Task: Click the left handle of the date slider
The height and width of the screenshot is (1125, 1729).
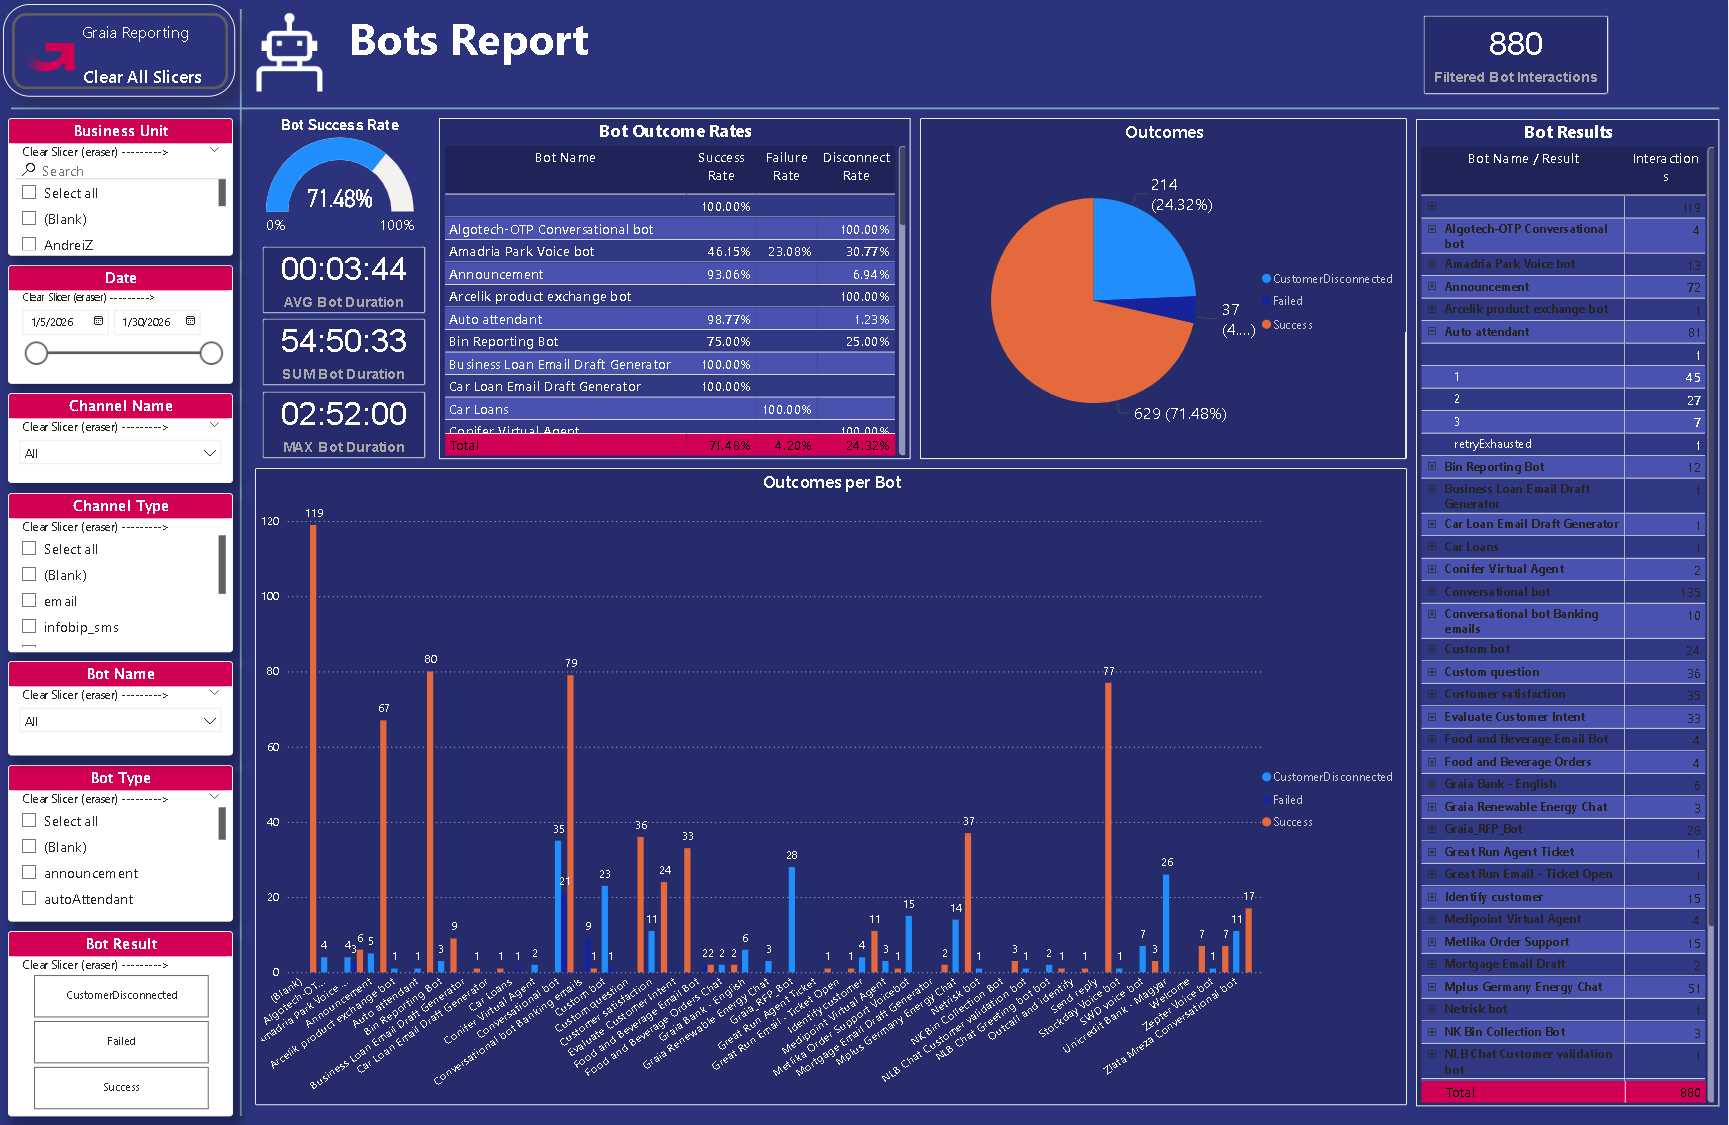Action: click(x=36, y=353)
